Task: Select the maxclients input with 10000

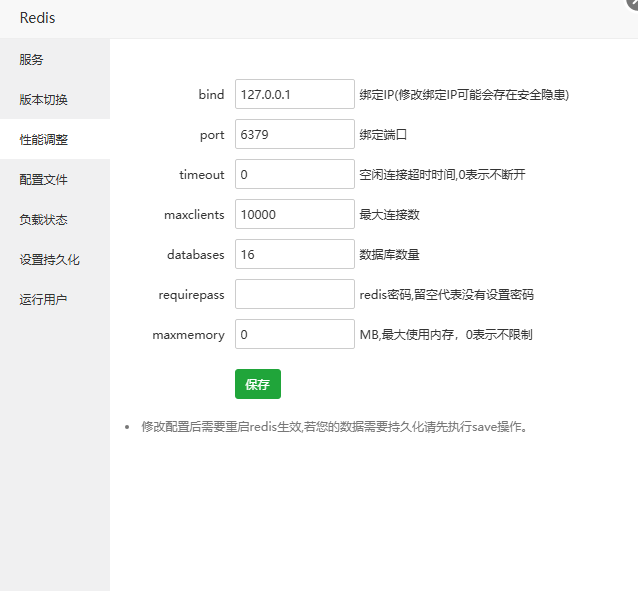Action: click(x=294, y=214)
